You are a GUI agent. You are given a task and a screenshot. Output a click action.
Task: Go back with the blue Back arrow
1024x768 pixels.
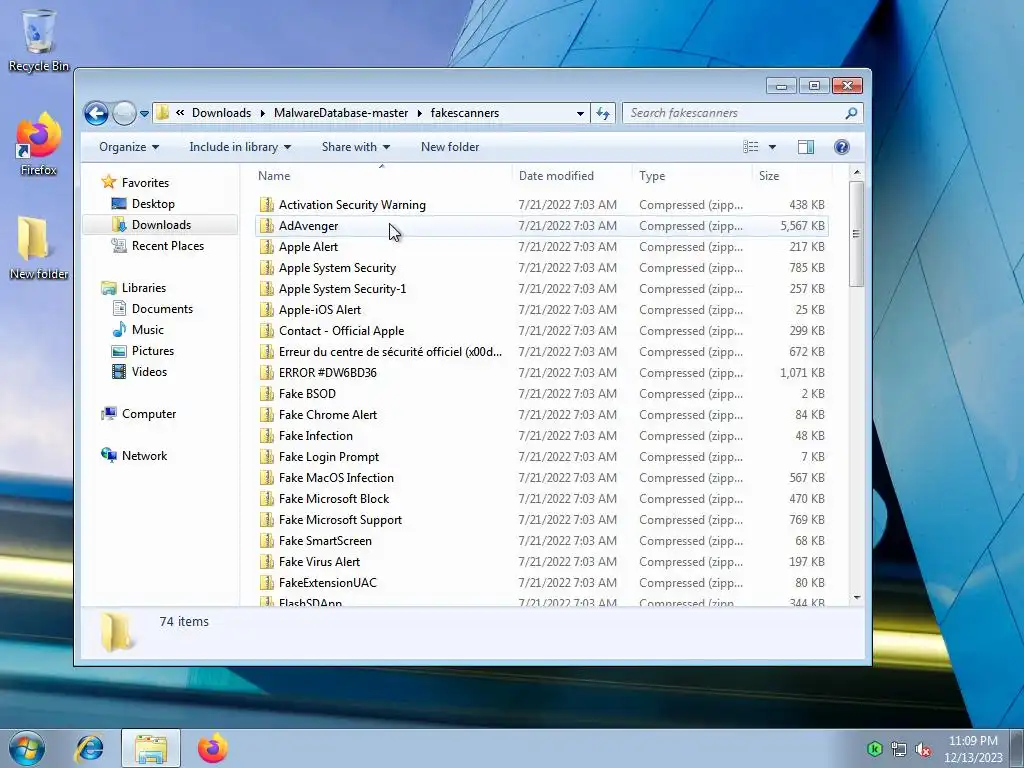pyautogui.click(x=96, y=114)
